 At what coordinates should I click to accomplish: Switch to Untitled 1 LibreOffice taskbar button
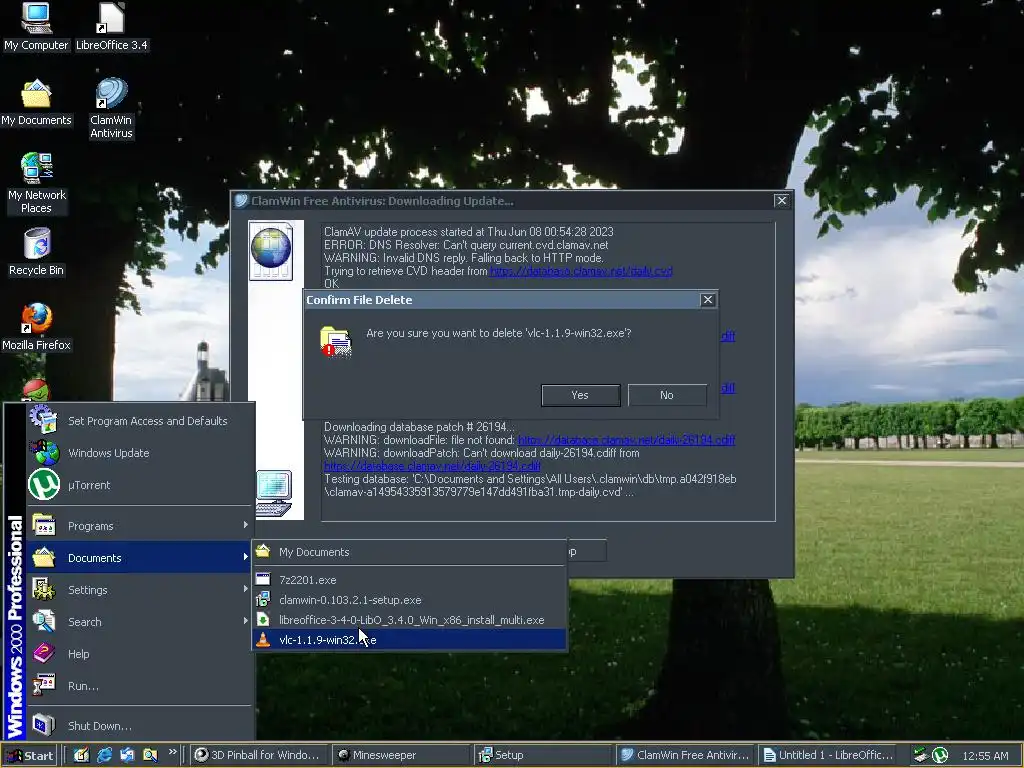[x=828, y=755]
